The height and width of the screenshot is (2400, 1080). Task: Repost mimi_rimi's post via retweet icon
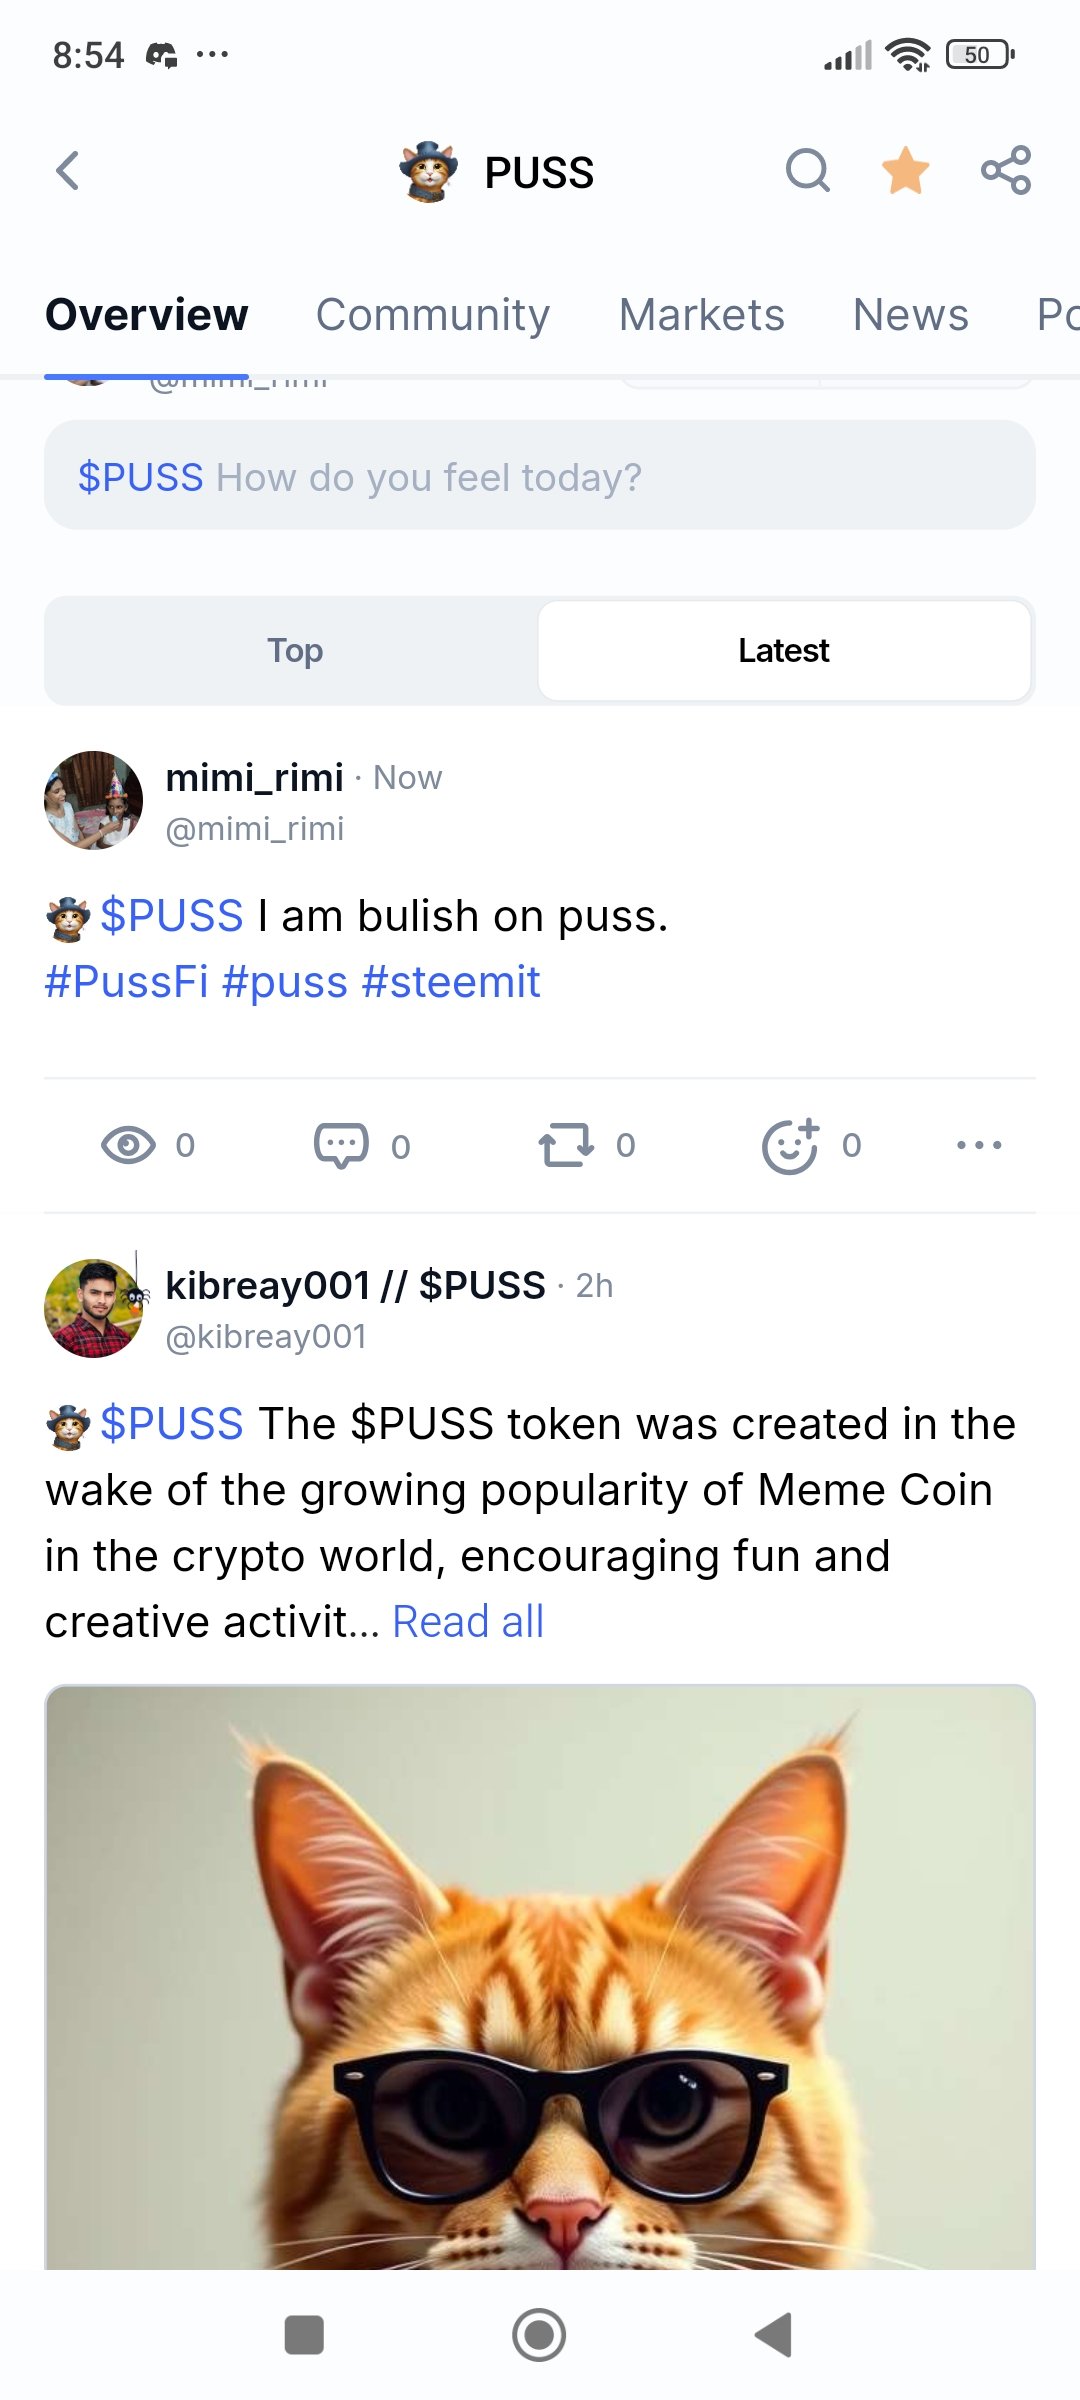tap(566, 1145)
